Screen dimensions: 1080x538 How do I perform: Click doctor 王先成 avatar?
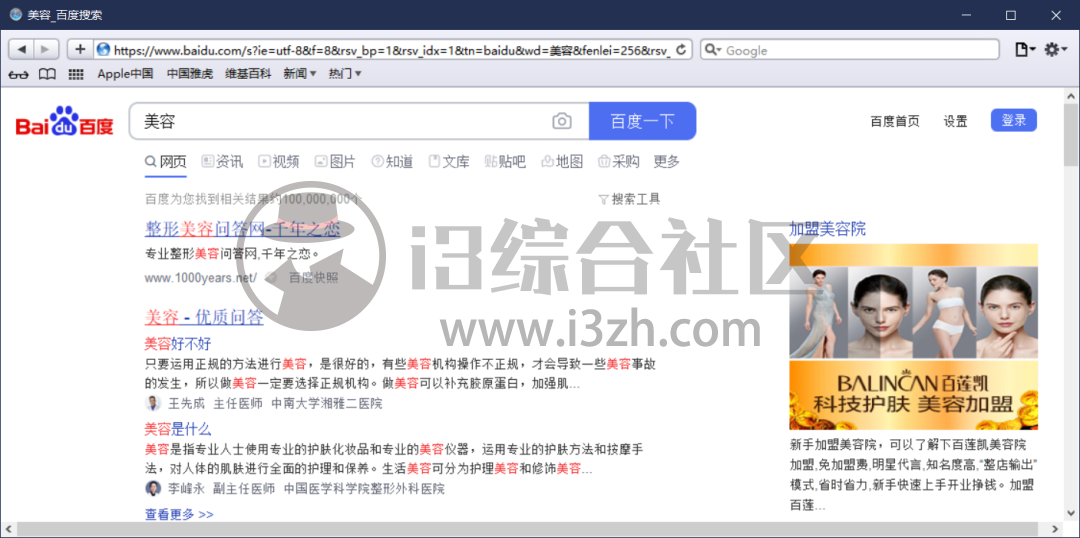(x=152, y=403)
